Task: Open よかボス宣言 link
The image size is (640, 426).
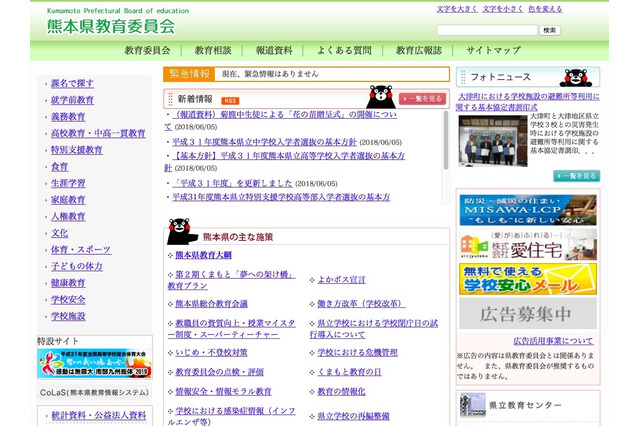Action: coord(341,280)
